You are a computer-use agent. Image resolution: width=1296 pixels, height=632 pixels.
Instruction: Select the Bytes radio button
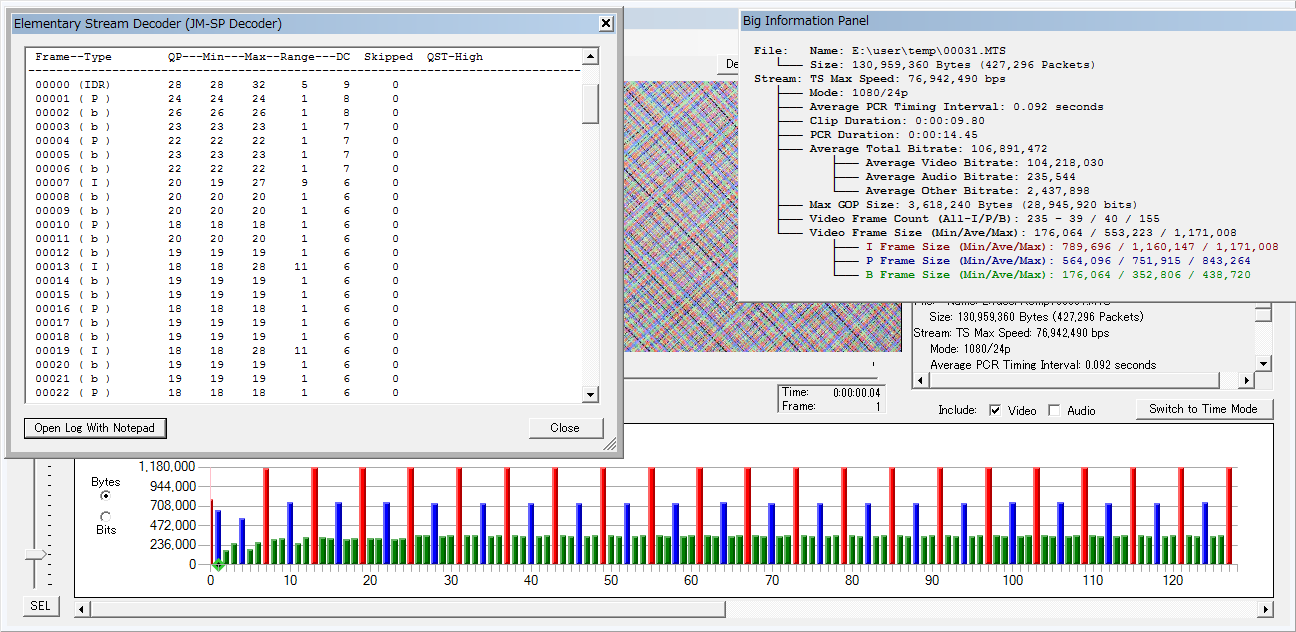106,495
